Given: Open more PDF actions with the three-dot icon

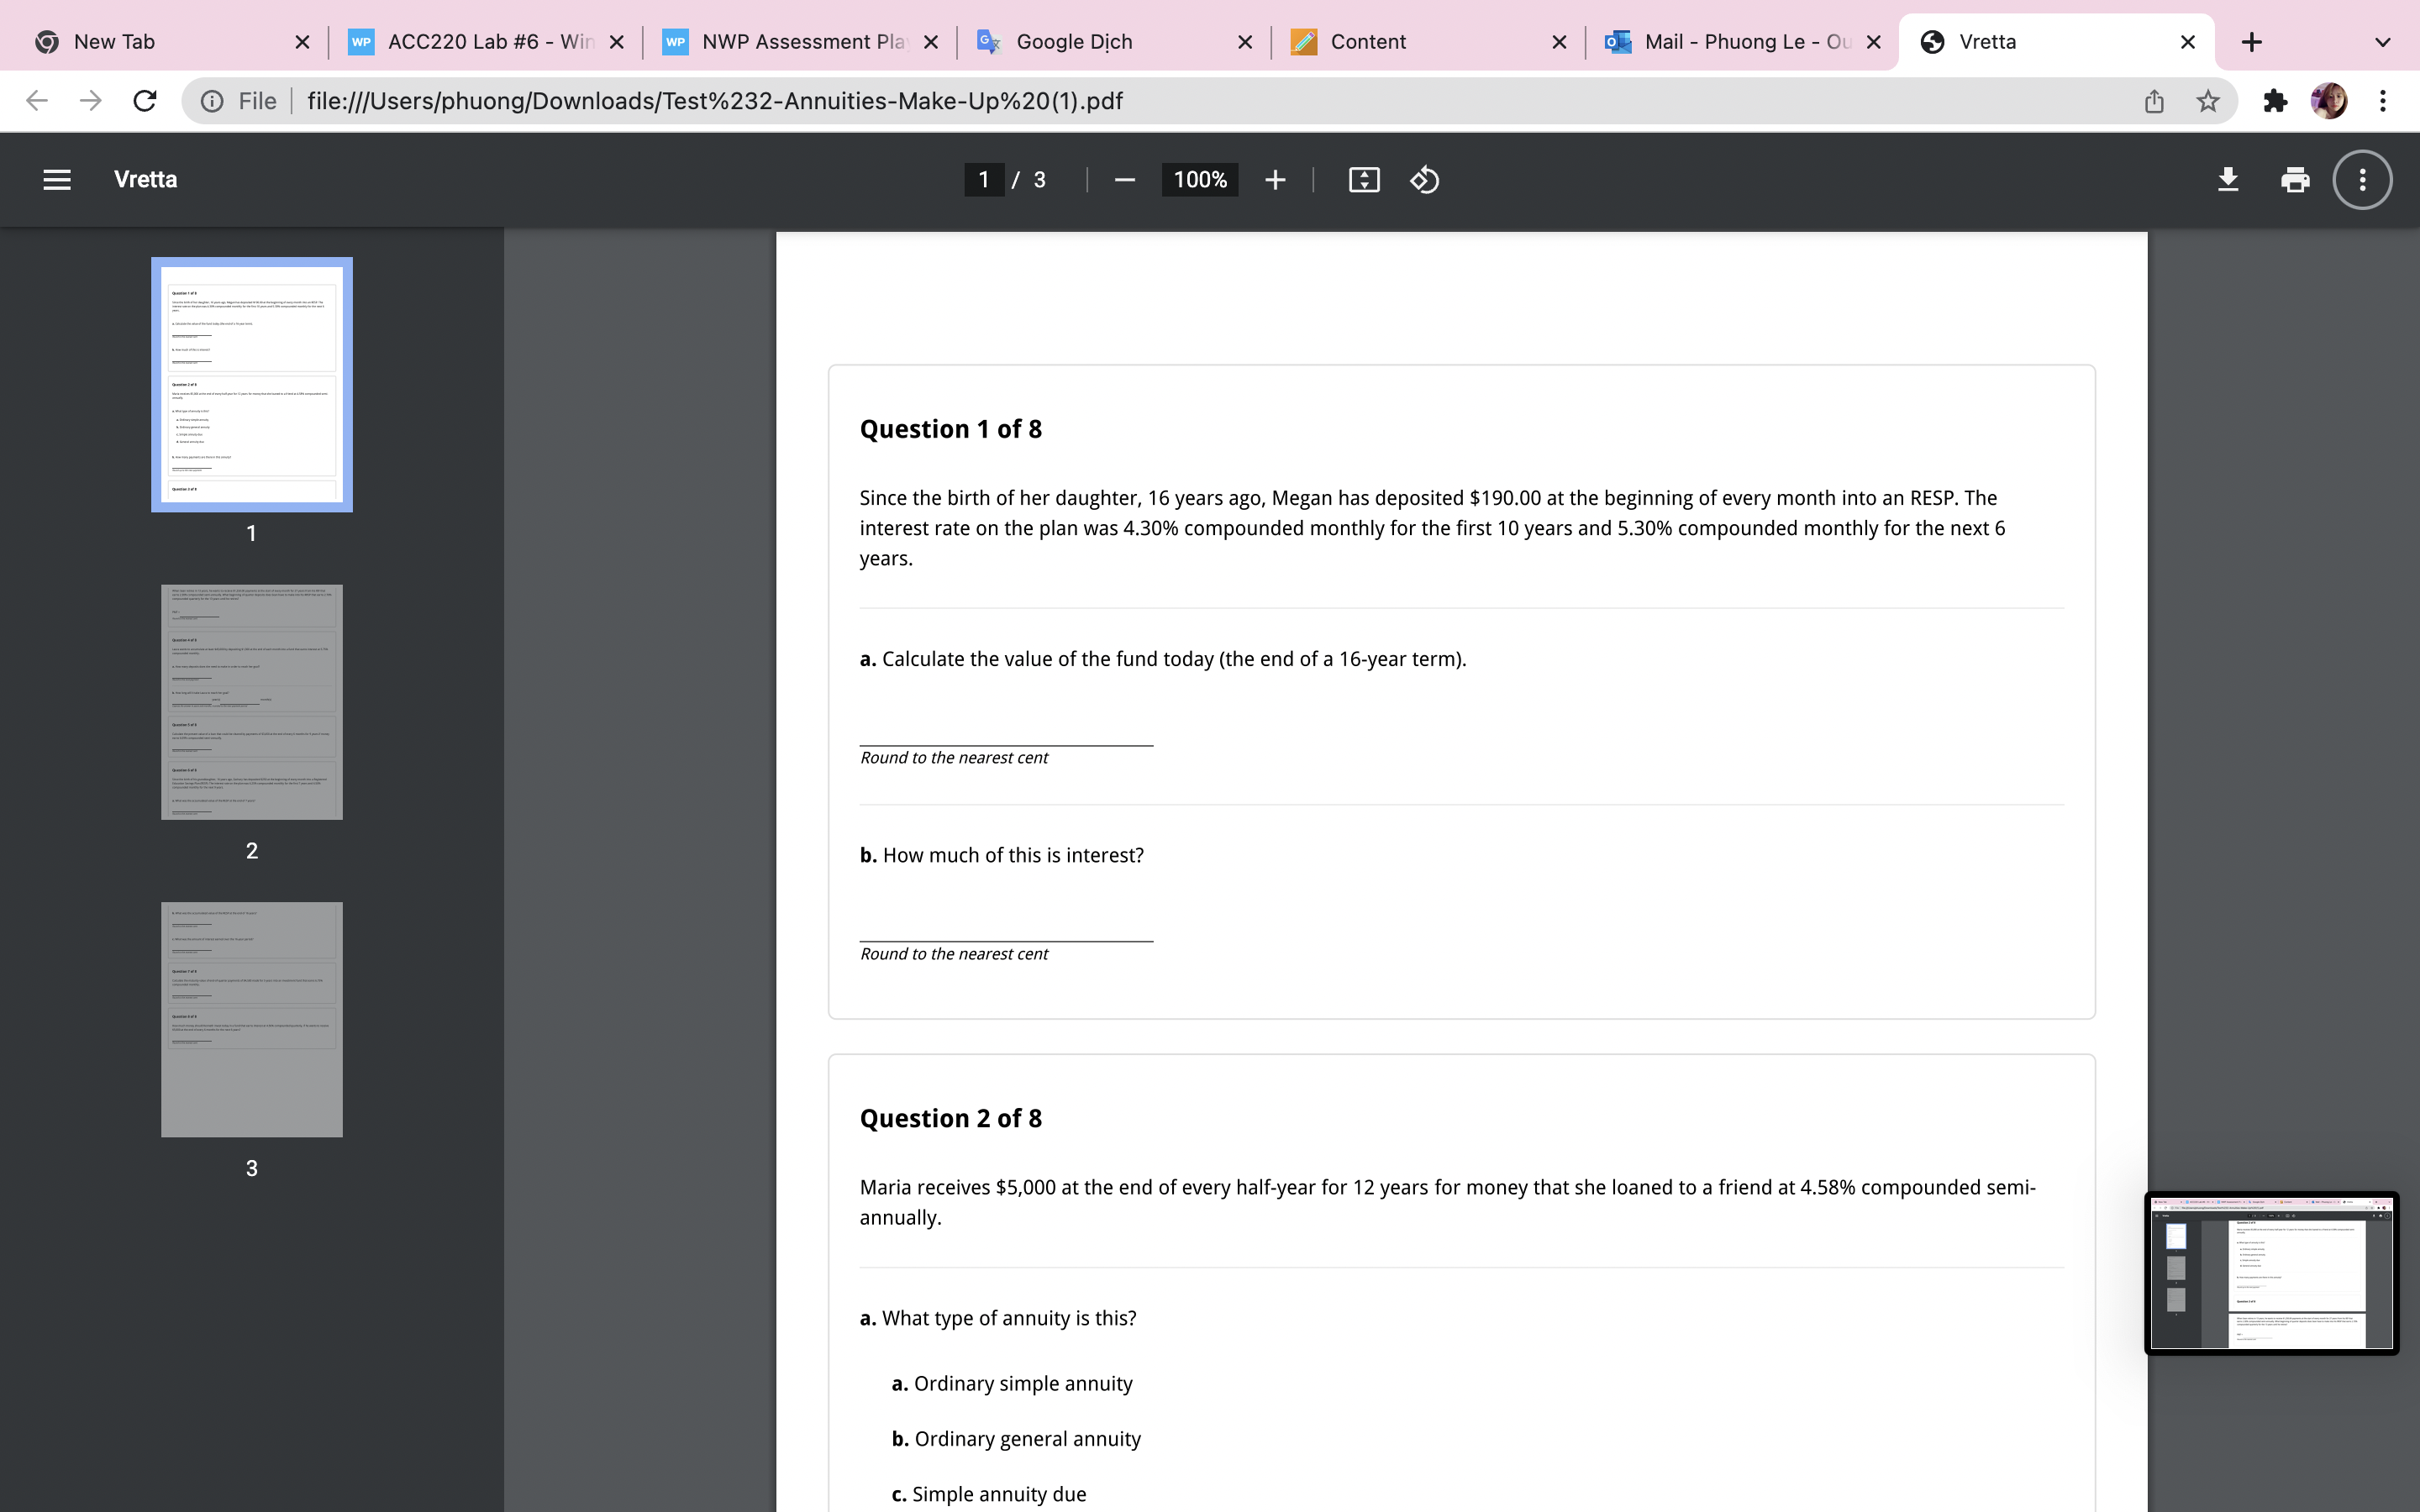Looking at the screenshot, I should [2362, 180].
